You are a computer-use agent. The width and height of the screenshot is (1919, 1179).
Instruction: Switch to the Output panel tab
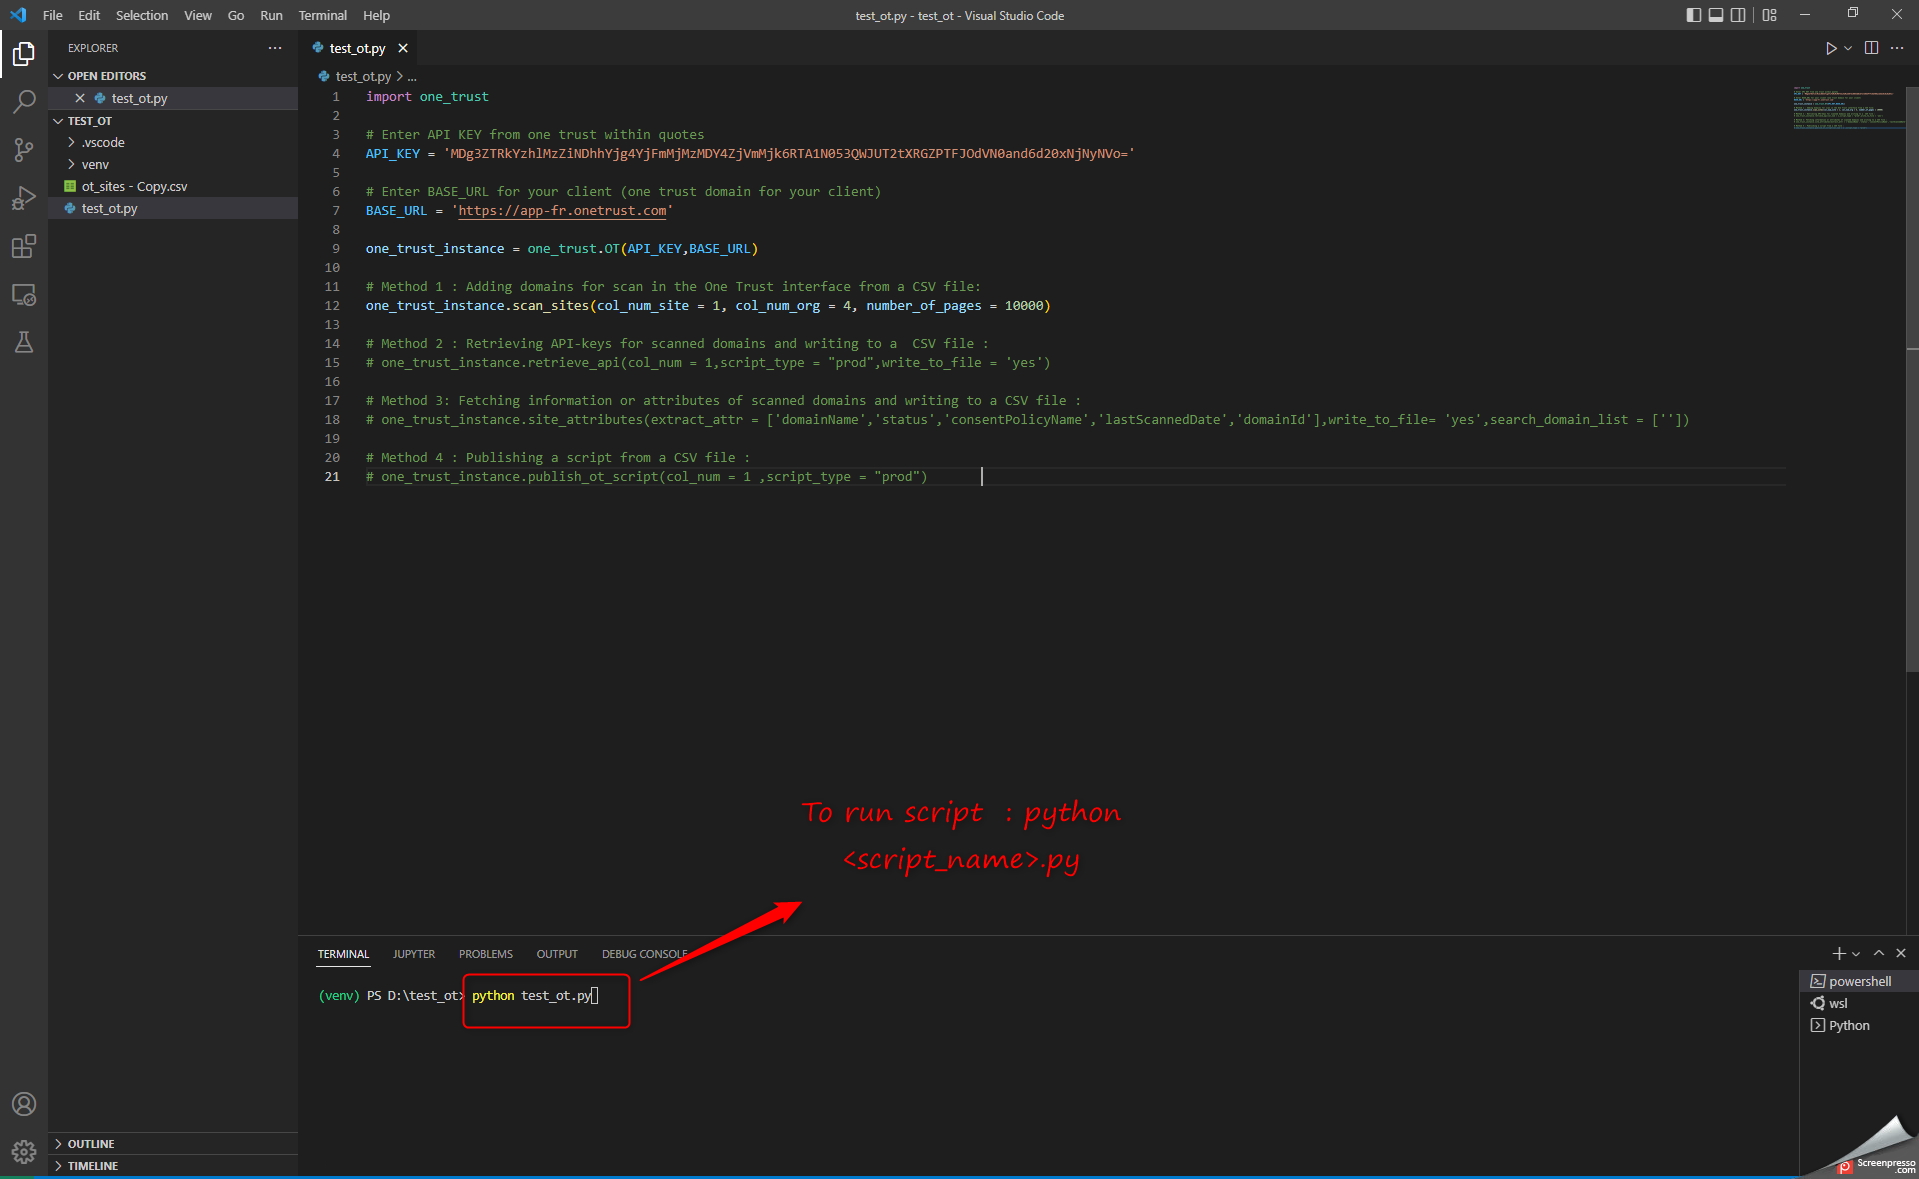click(x=557, y=954)
